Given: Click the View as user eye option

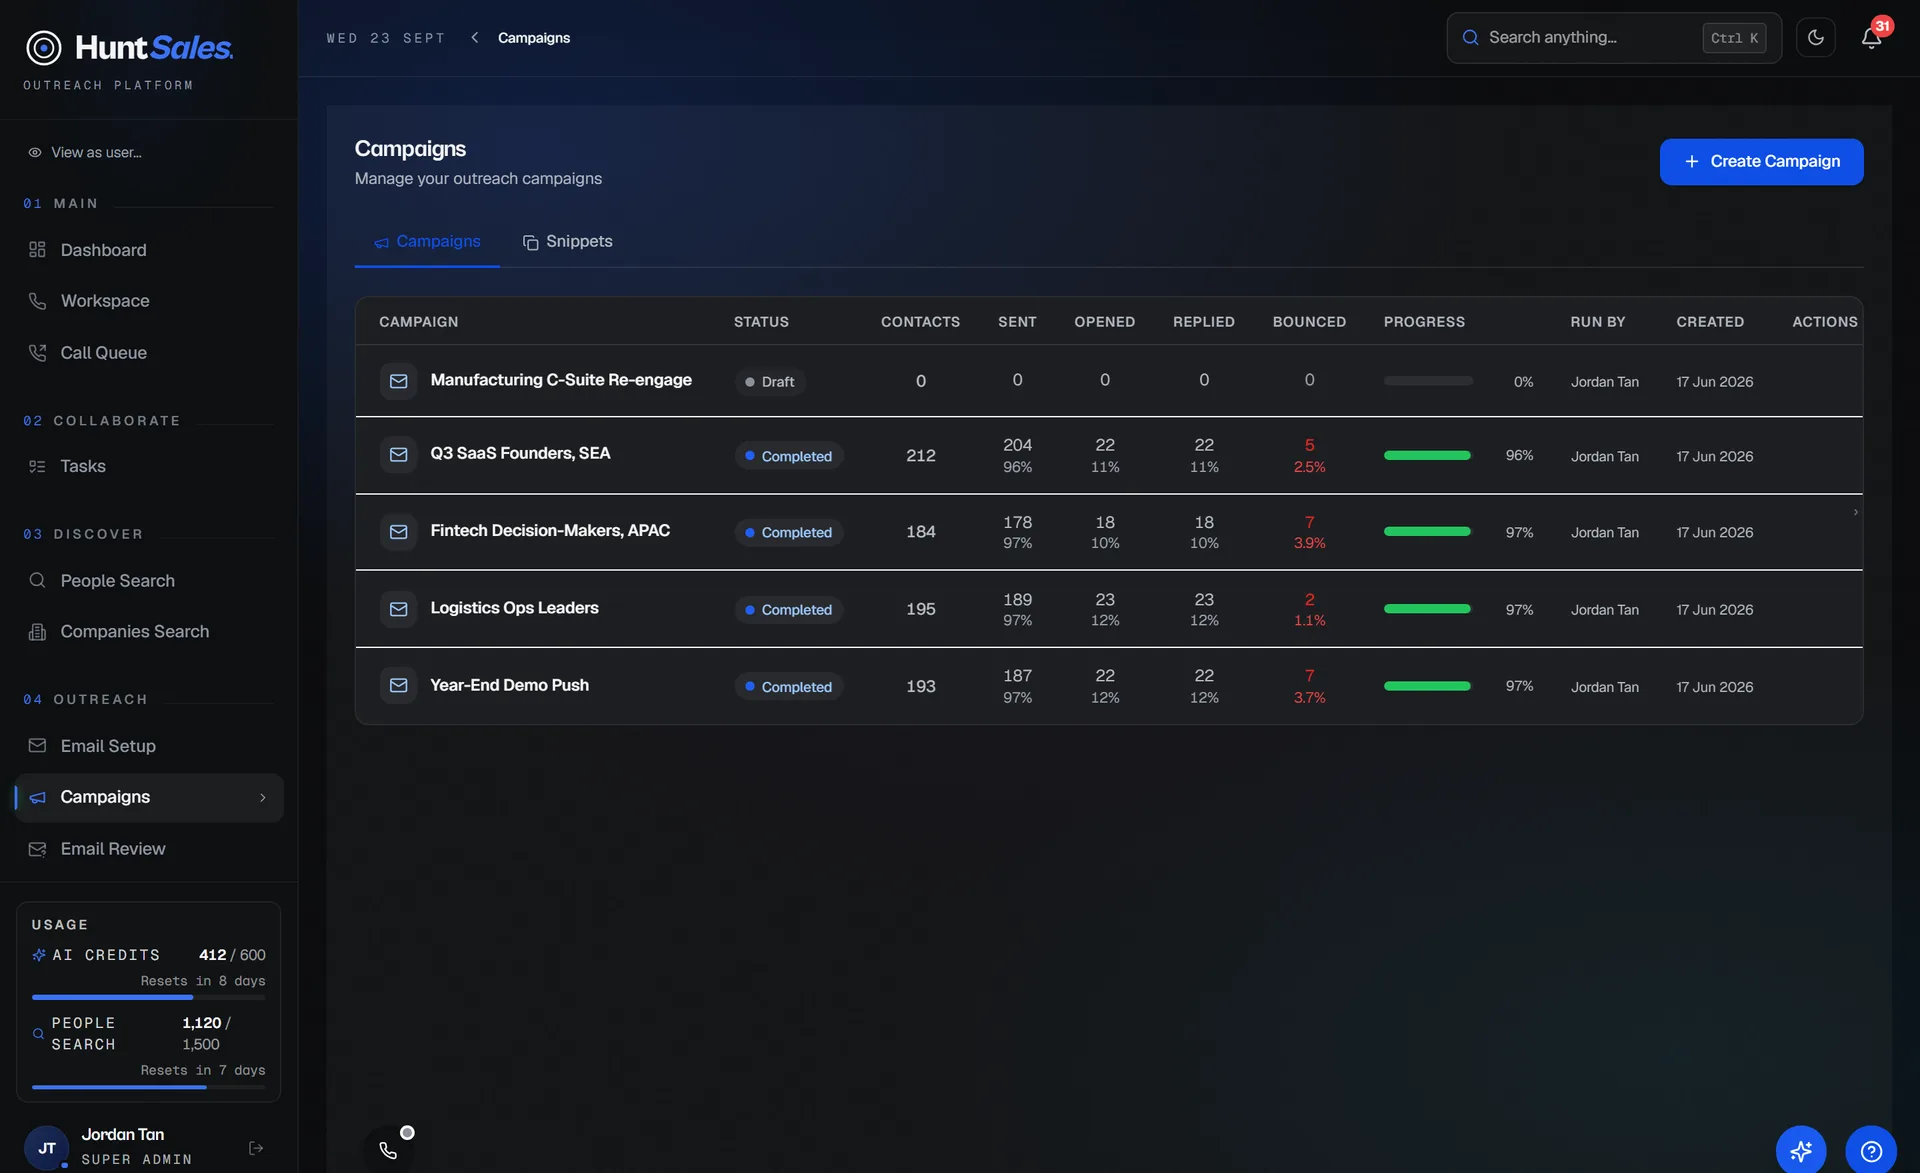Looking at the screenshot, I should click(85, 152).
